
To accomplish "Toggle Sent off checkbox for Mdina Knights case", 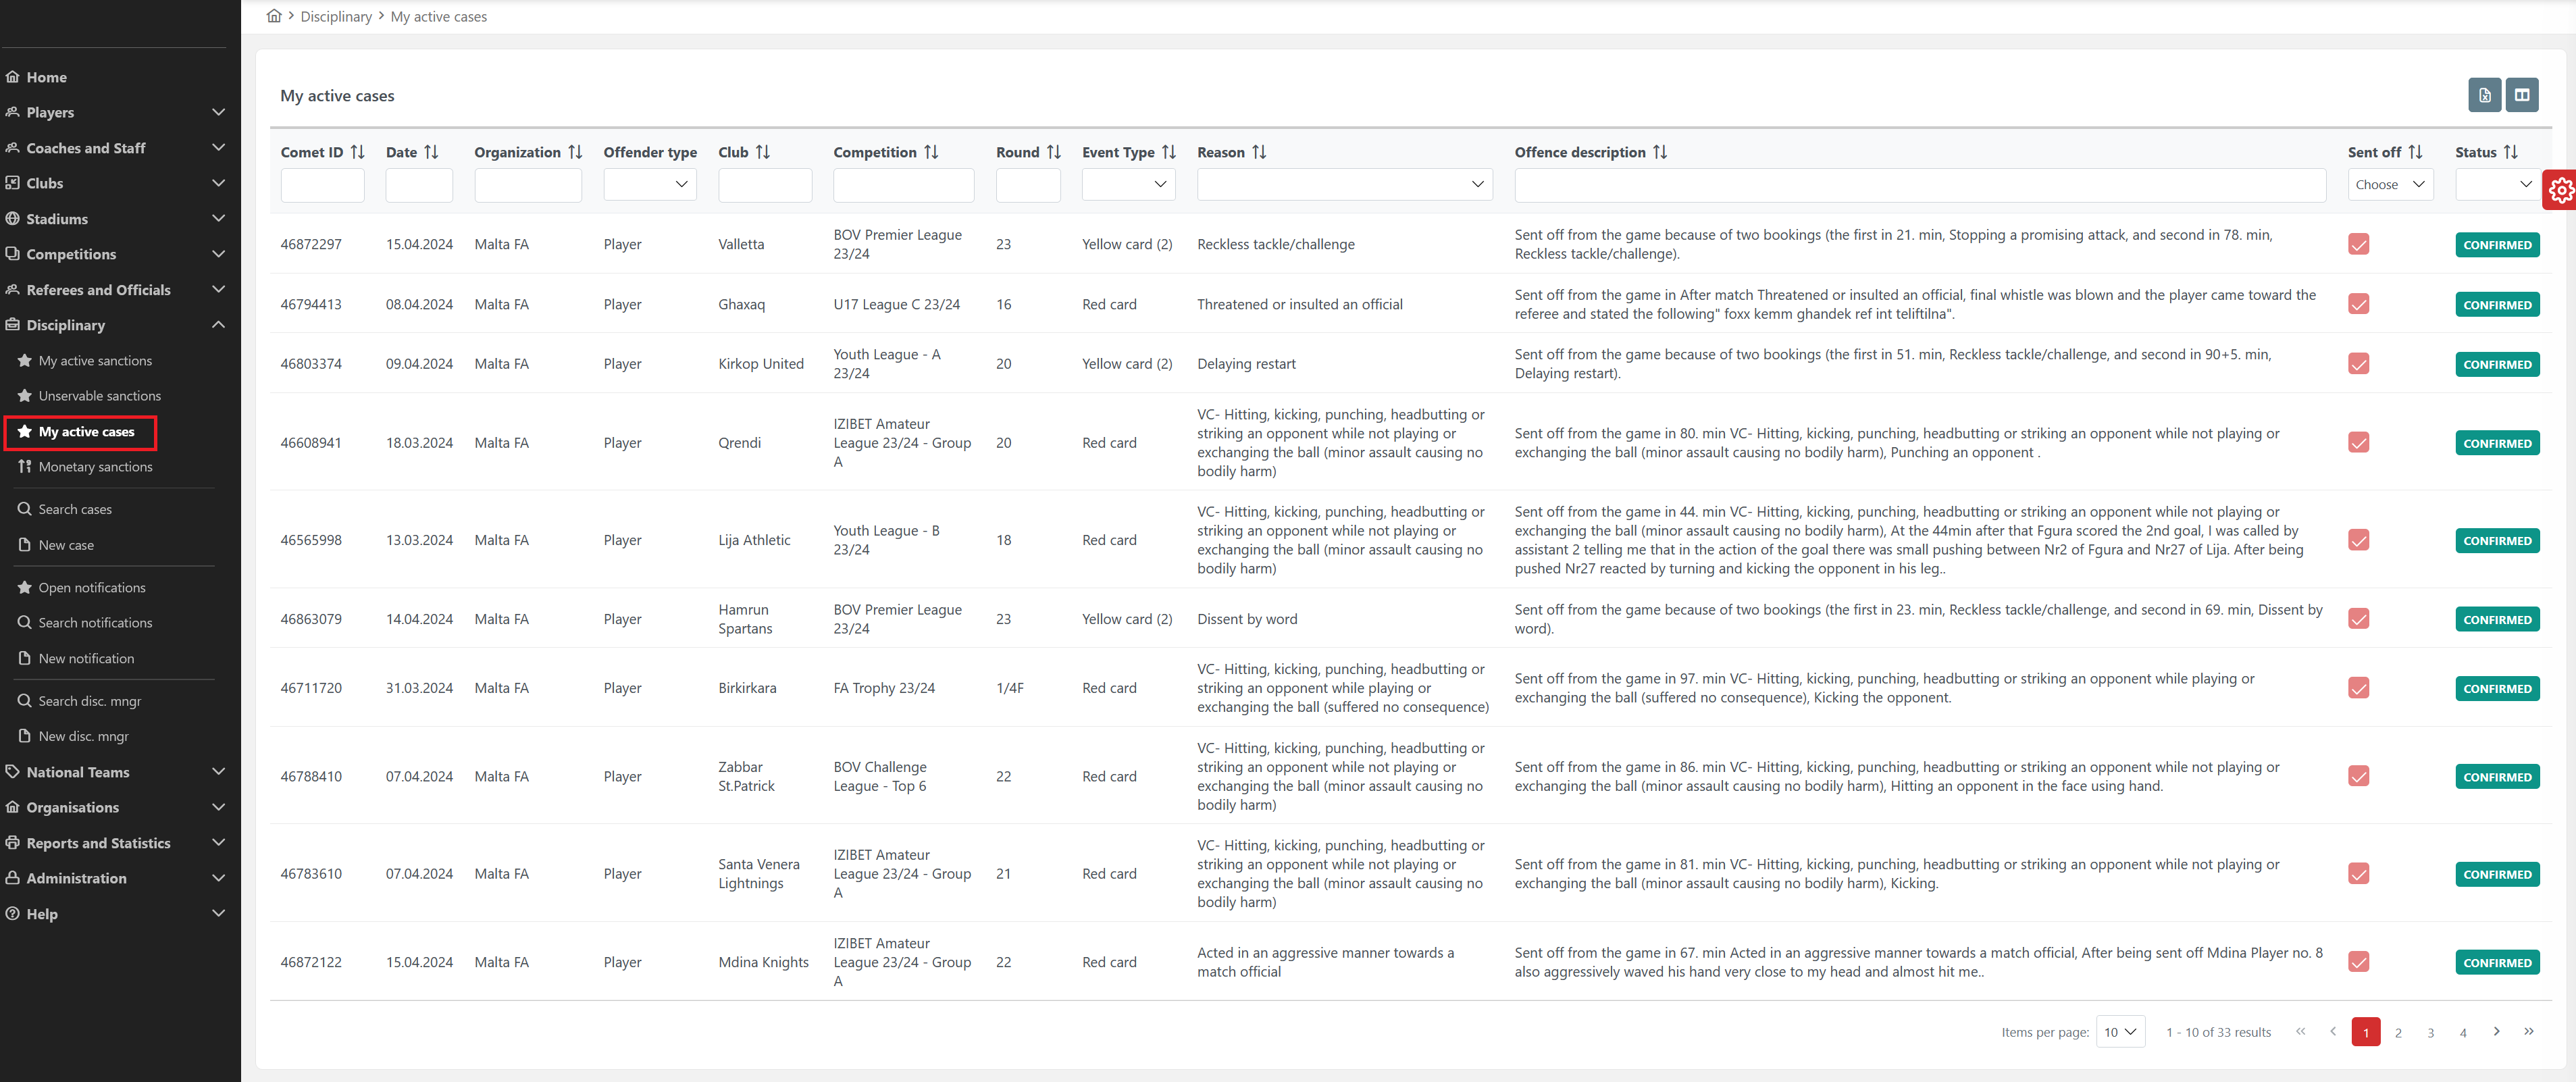I will [2358, 962].
